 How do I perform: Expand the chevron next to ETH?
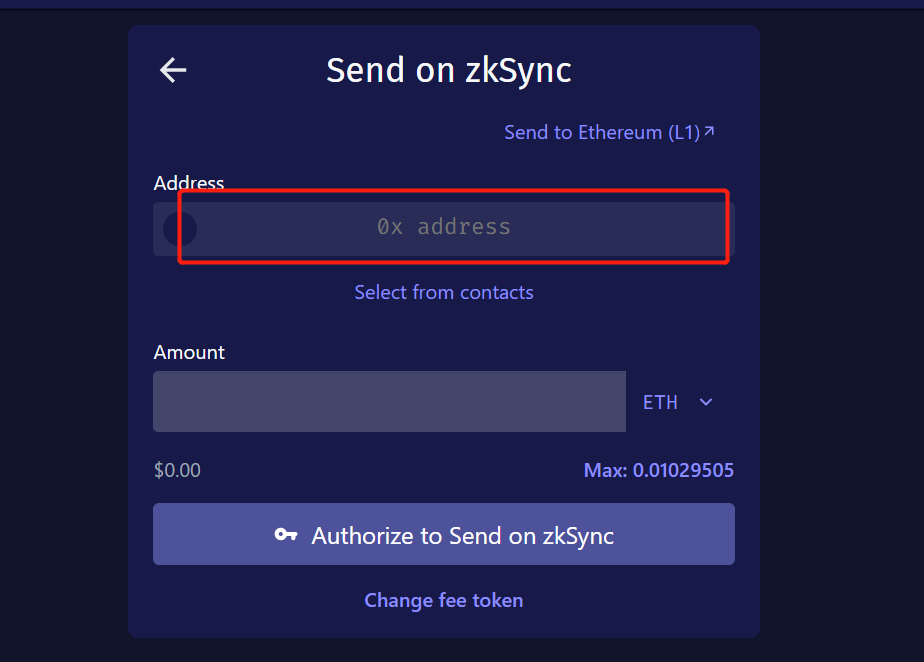tap(706, 402)
